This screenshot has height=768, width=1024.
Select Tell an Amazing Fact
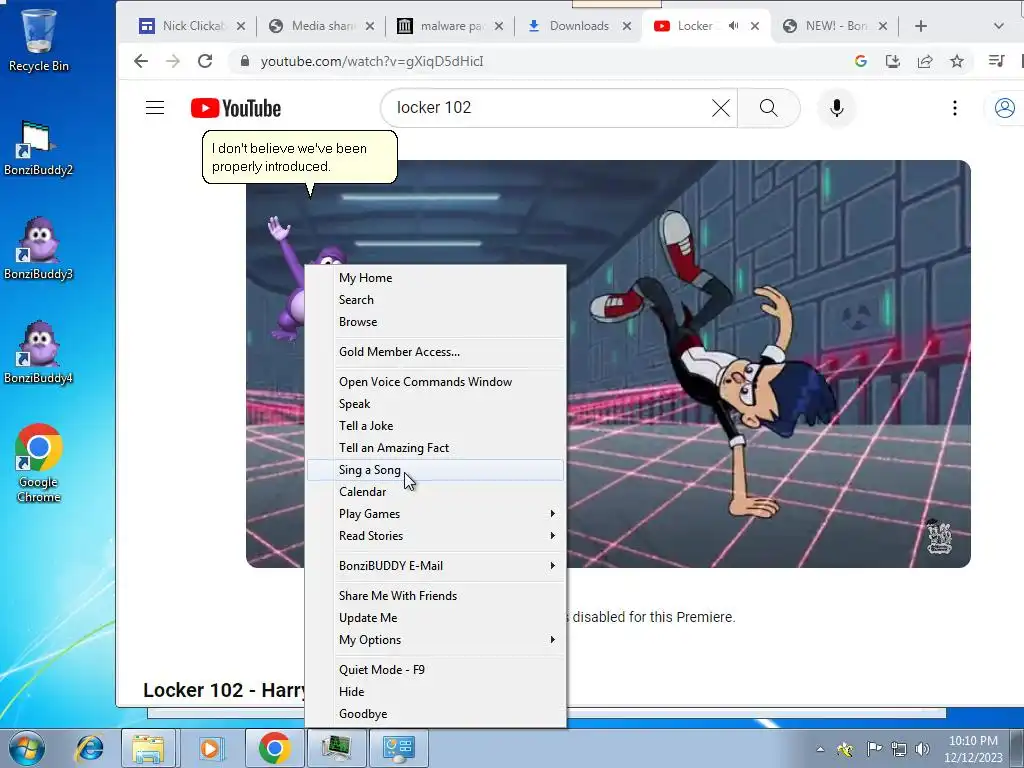click(x=435, y=448)
